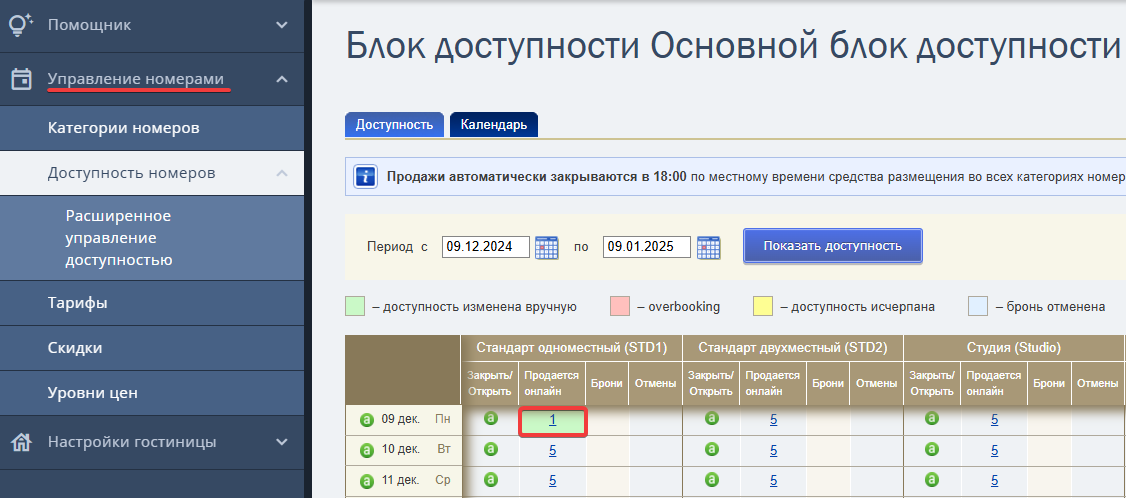Open Уровни цен in the sidebar
Viewport: 1126px width, 498px height.
[152, 393]
